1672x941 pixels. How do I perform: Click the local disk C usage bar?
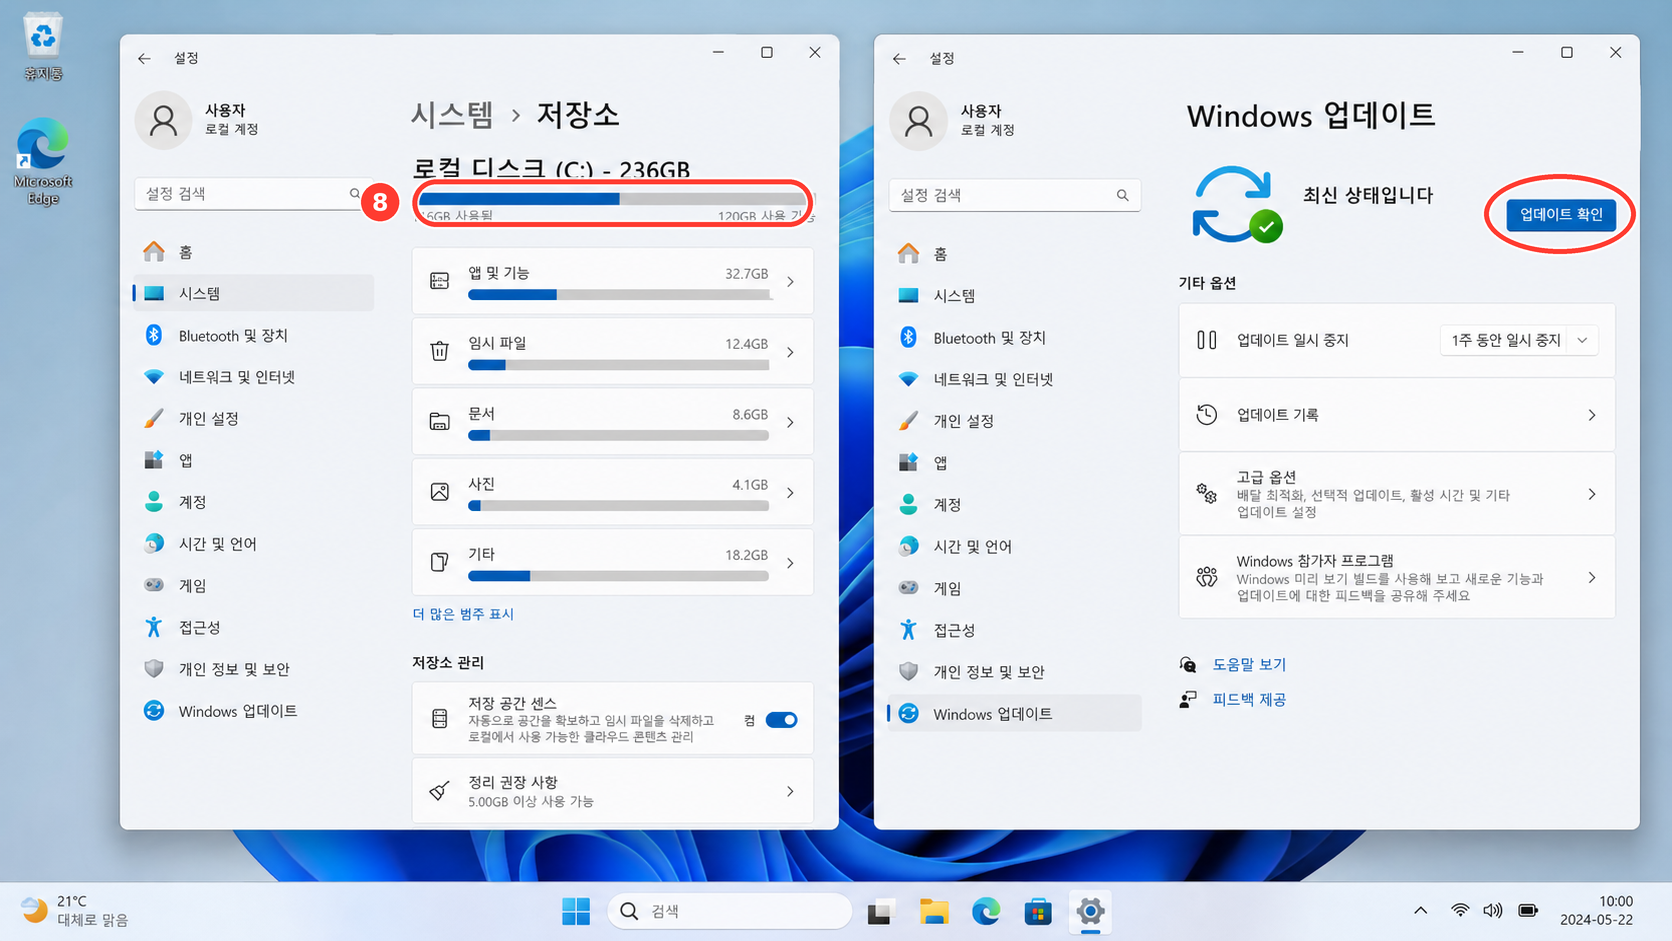coord(612,199)
